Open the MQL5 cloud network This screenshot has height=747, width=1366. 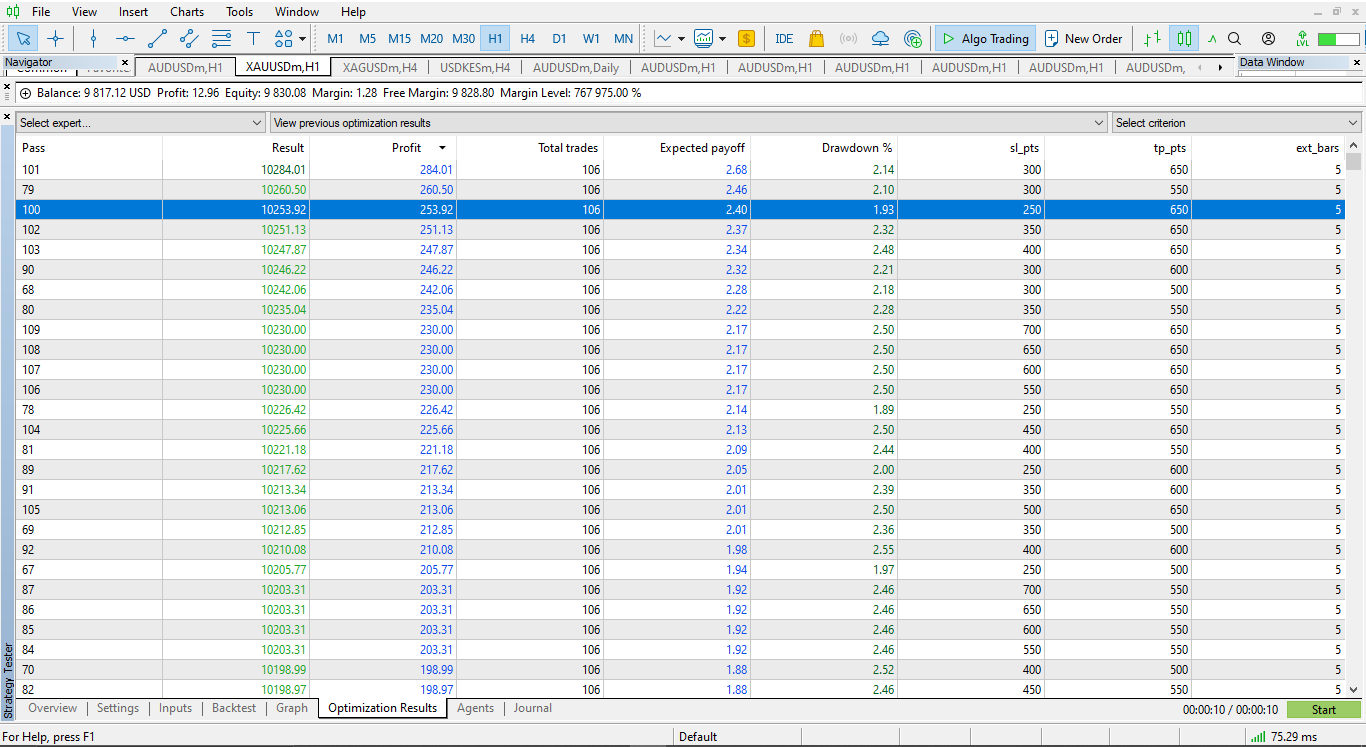point(879,38)
